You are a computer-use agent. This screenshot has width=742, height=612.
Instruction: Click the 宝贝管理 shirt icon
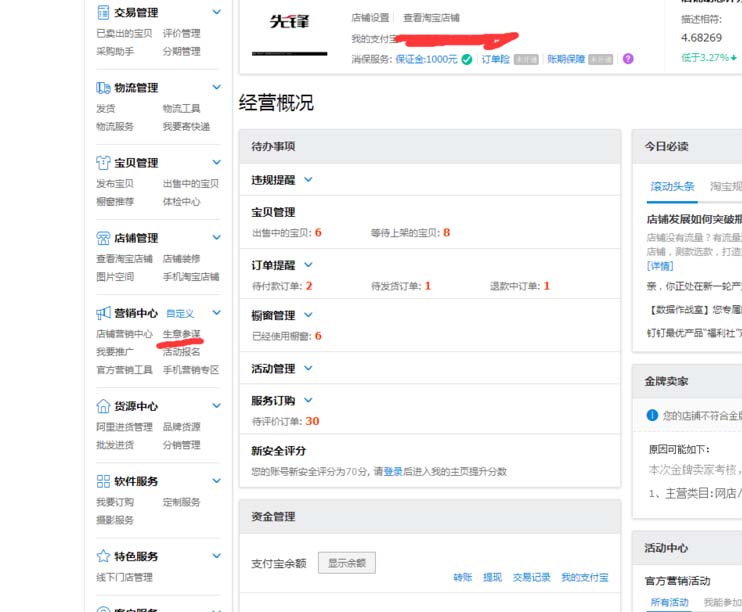point(103,163)
